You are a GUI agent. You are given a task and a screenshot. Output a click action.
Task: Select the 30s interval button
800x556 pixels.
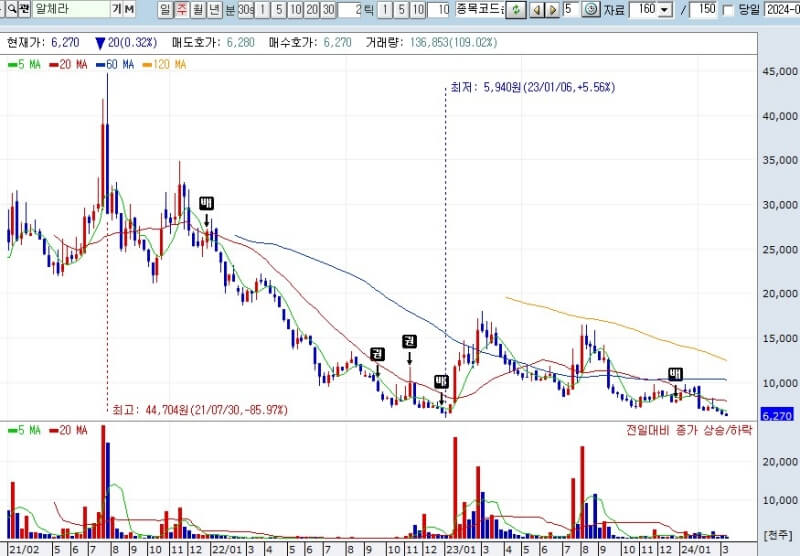(246, 9)
